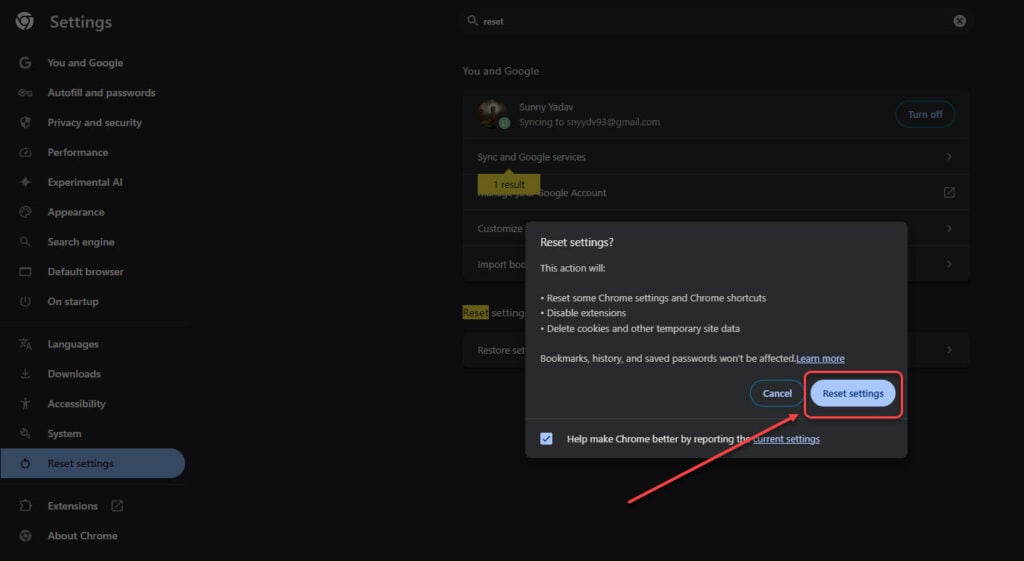Click the Settings page title

(81, 22)
